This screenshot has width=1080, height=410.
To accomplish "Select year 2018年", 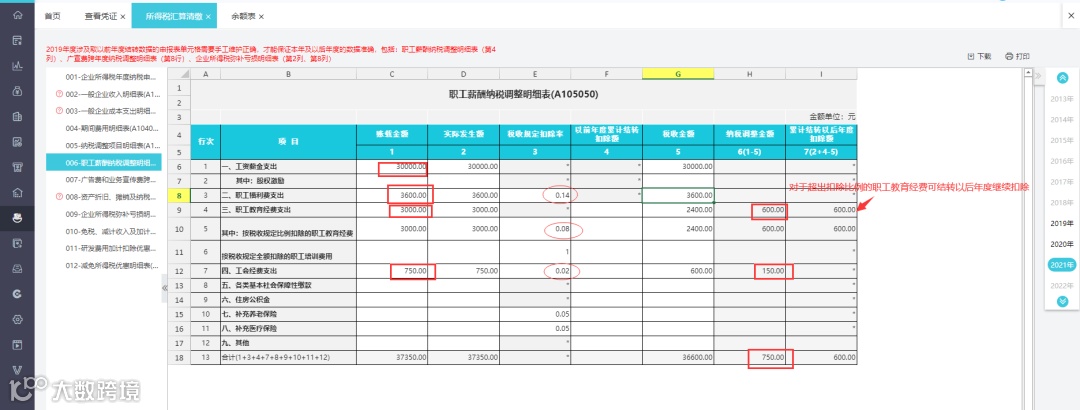I will tap(1061, 203).
